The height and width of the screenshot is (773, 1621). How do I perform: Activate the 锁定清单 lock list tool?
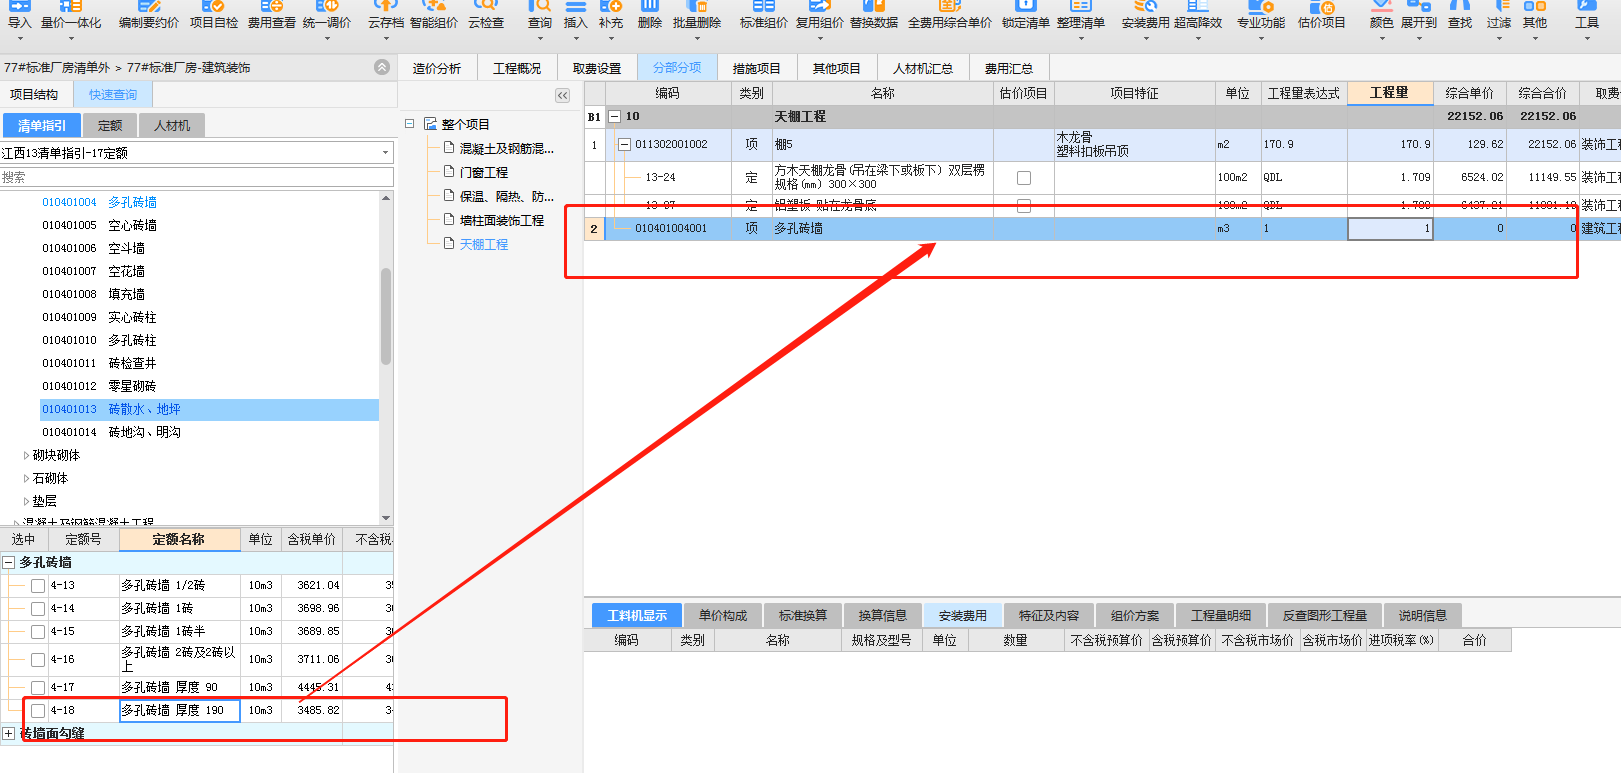click(x=1025, y=15)
